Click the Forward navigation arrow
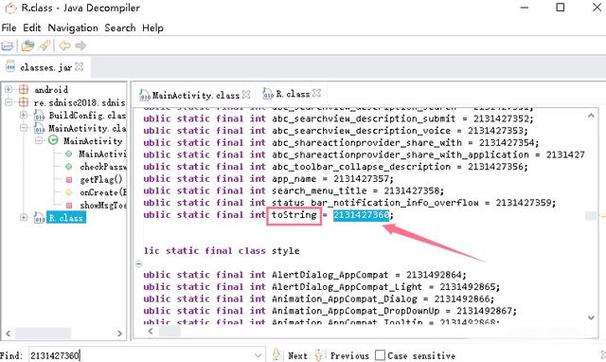Image resolution: width=606 pixels, height=362 pixels. [80, 46]
